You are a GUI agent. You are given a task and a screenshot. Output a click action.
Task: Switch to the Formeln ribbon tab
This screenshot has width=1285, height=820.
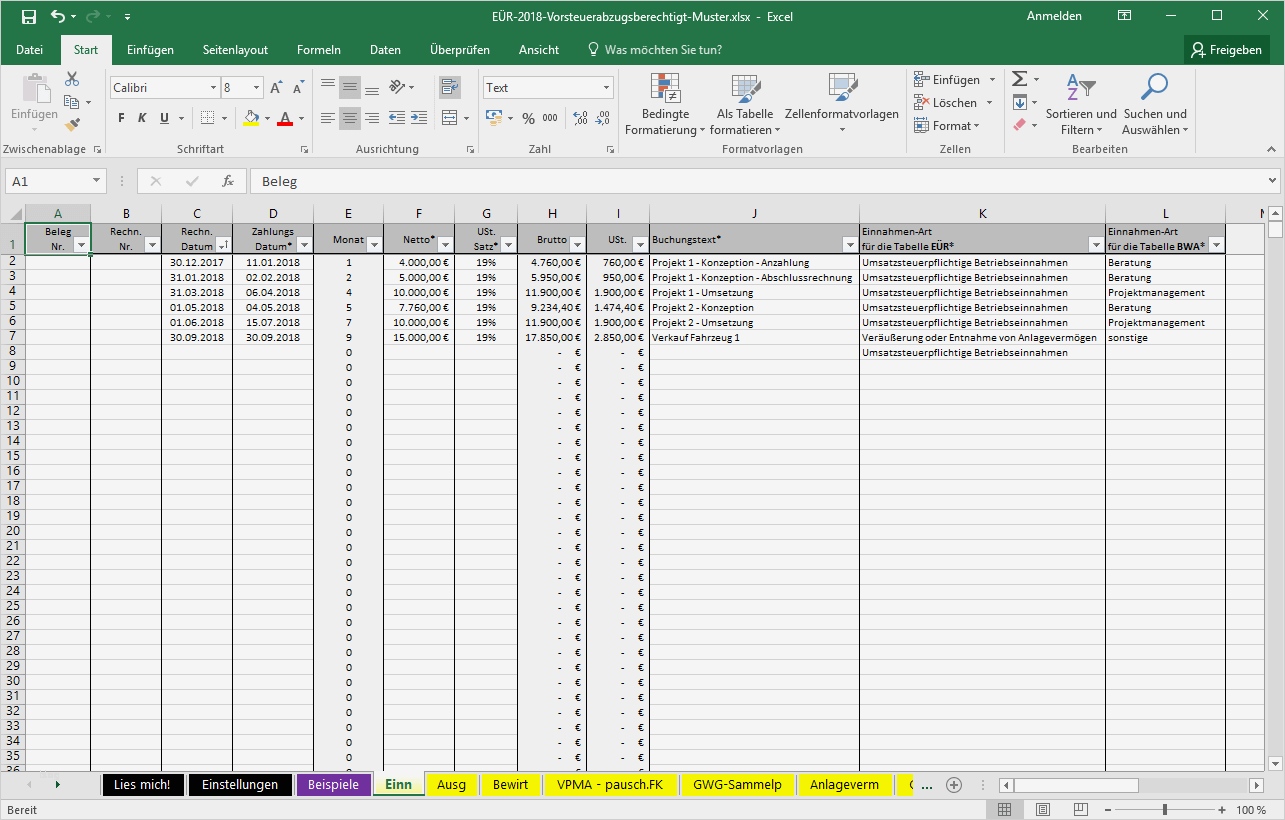pos(318,49)
